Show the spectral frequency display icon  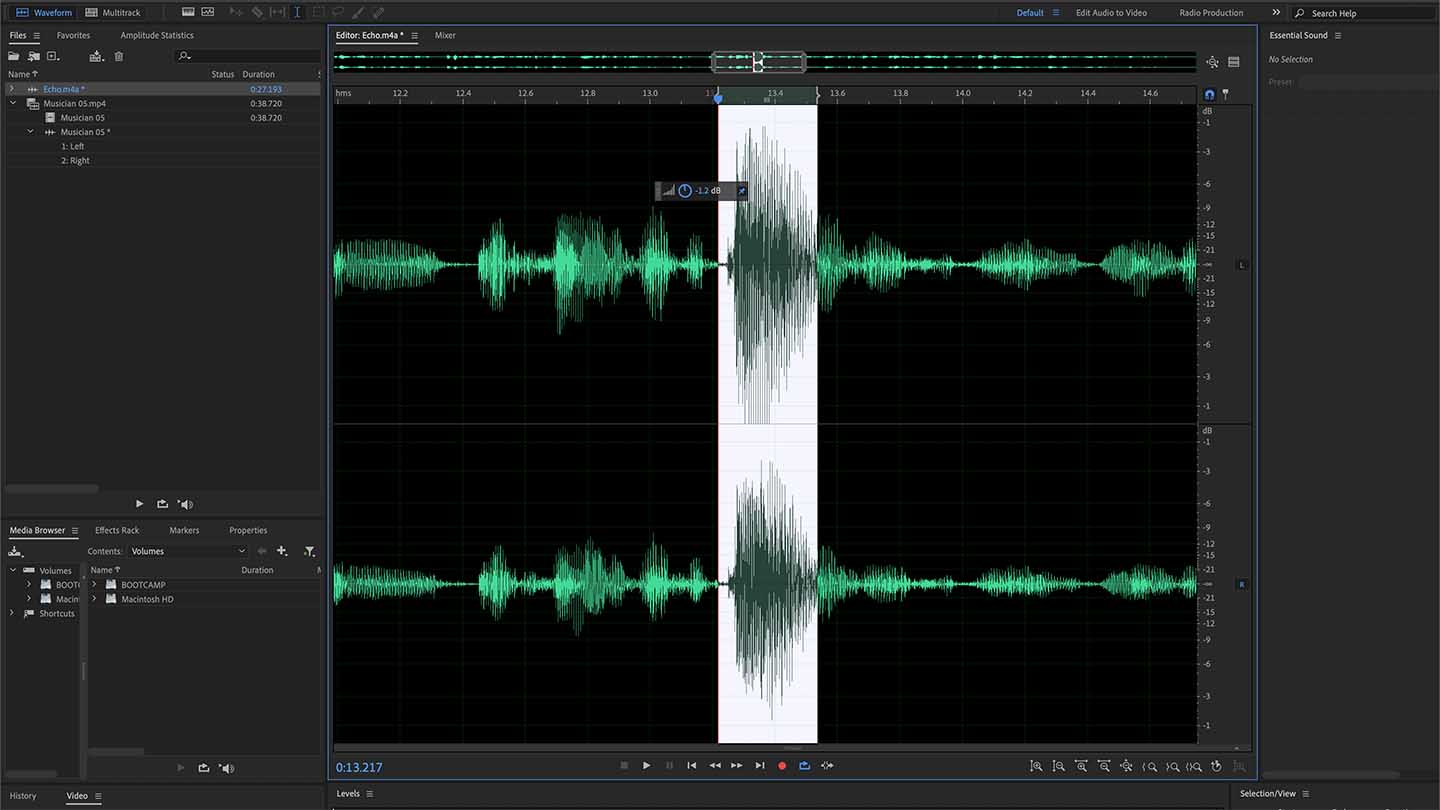pyautogui.click(x=188, y=12)
